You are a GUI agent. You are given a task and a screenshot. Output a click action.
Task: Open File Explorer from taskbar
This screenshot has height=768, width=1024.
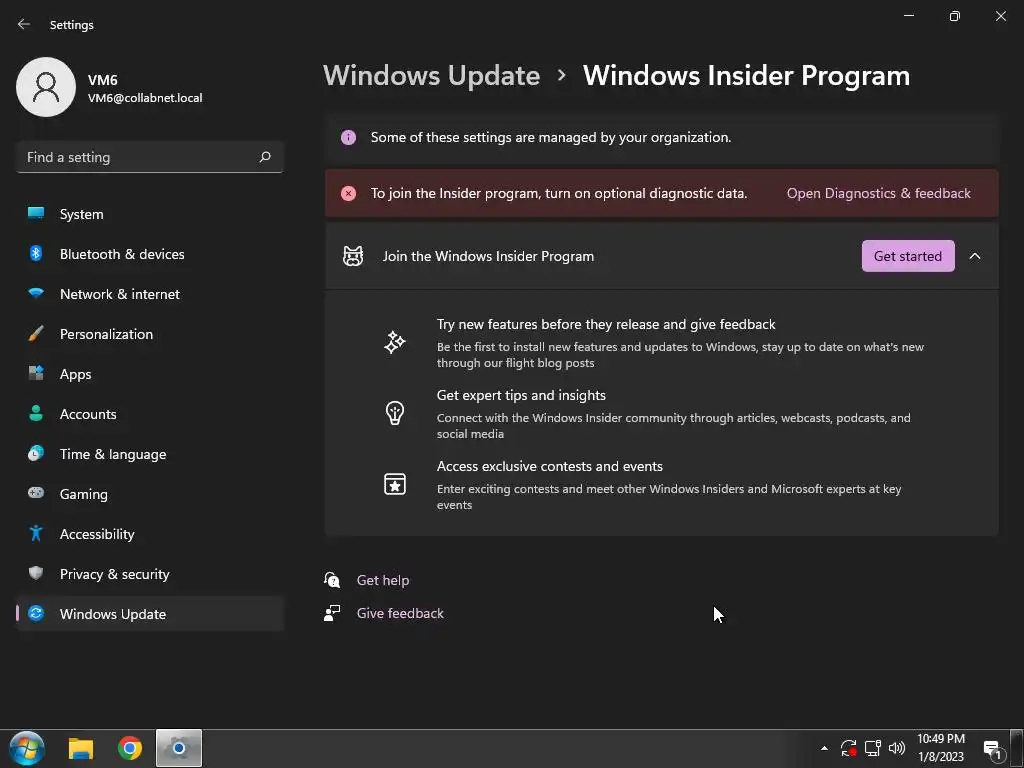pyautogui.click(x=81, y=748)
